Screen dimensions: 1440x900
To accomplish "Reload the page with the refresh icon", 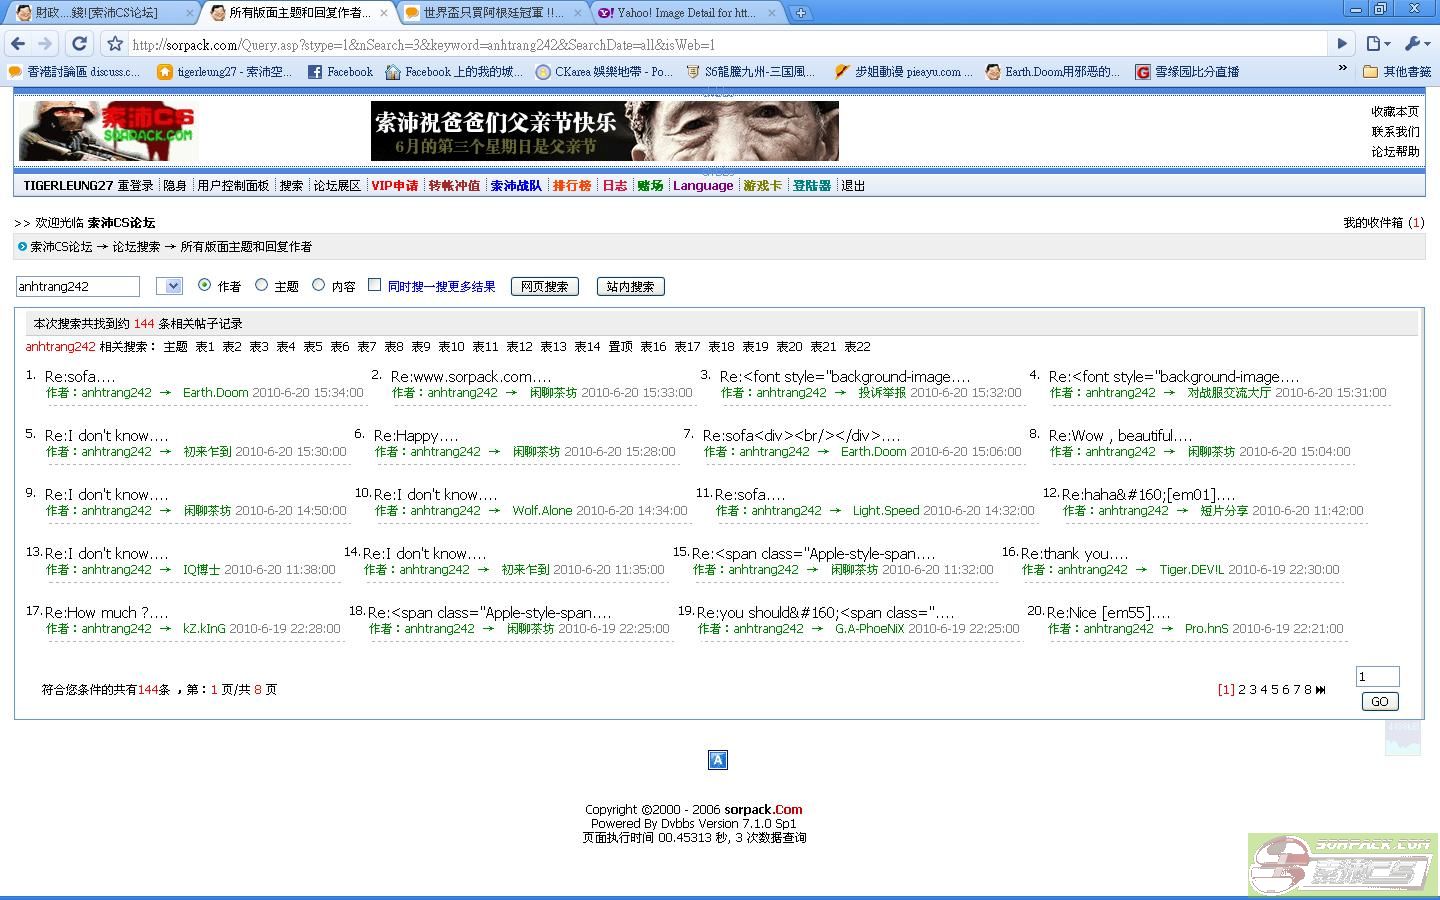I will coord(80,44).
